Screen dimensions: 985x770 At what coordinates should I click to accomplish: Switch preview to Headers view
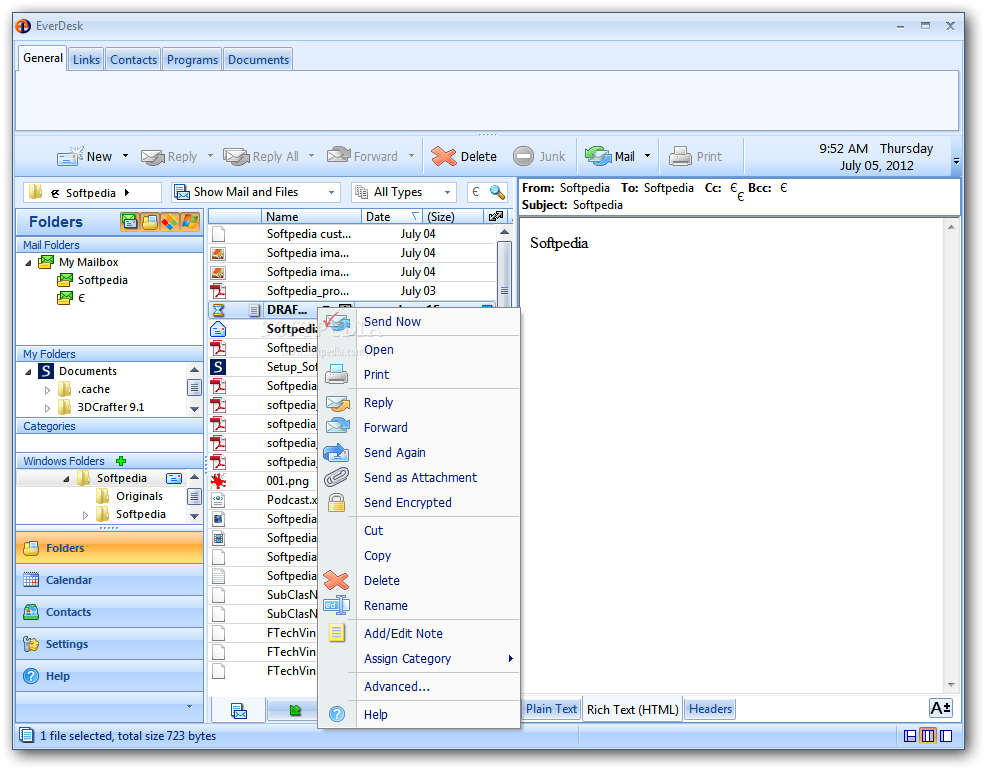click(710, 709)
